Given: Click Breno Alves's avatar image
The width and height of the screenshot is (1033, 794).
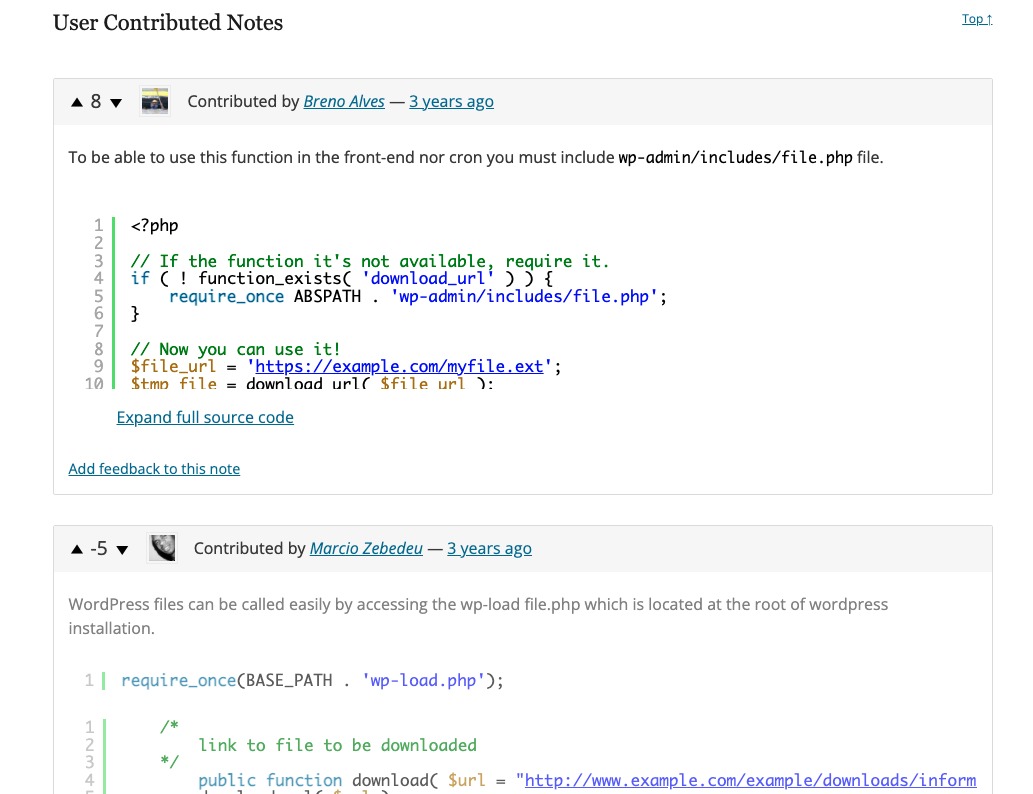Looking at the screenshot, I should coord(155,101).
